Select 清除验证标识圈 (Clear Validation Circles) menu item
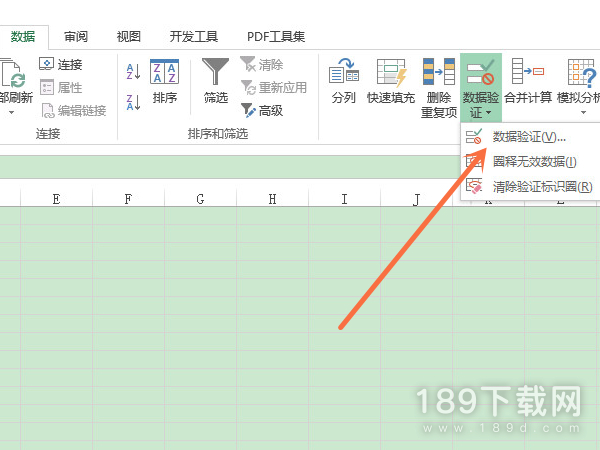Viewport: 600px width, 450px height. click(541, 186)
